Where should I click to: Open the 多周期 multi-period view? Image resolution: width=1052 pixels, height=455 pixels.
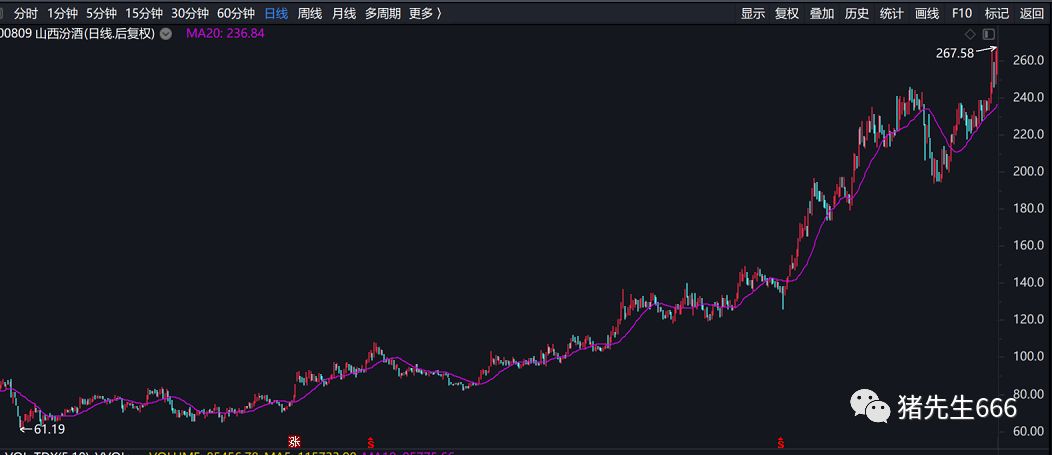383,13
